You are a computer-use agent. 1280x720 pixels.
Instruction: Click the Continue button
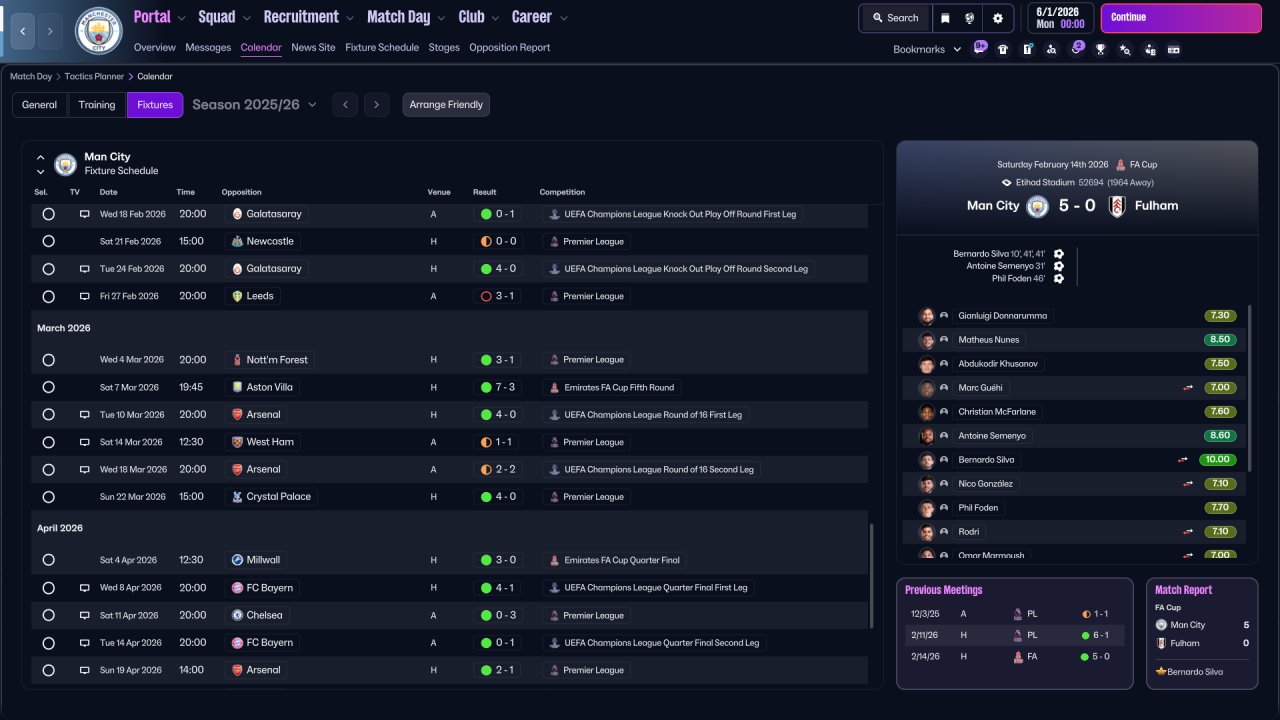click(x=1181, y=18)
